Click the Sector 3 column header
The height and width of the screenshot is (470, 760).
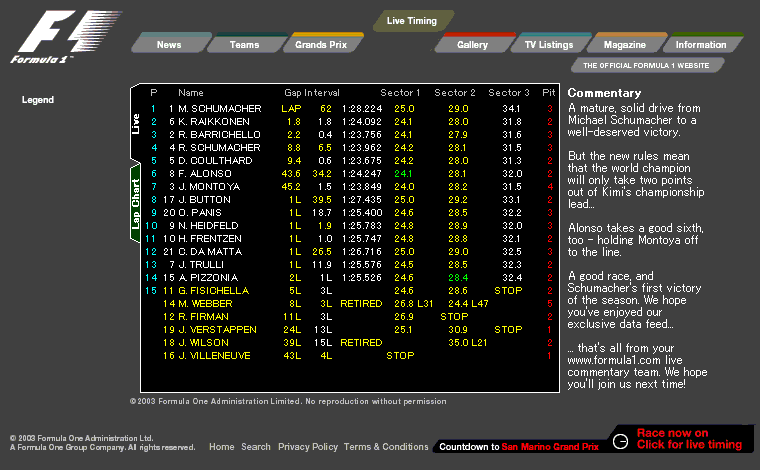click(508, 93)
